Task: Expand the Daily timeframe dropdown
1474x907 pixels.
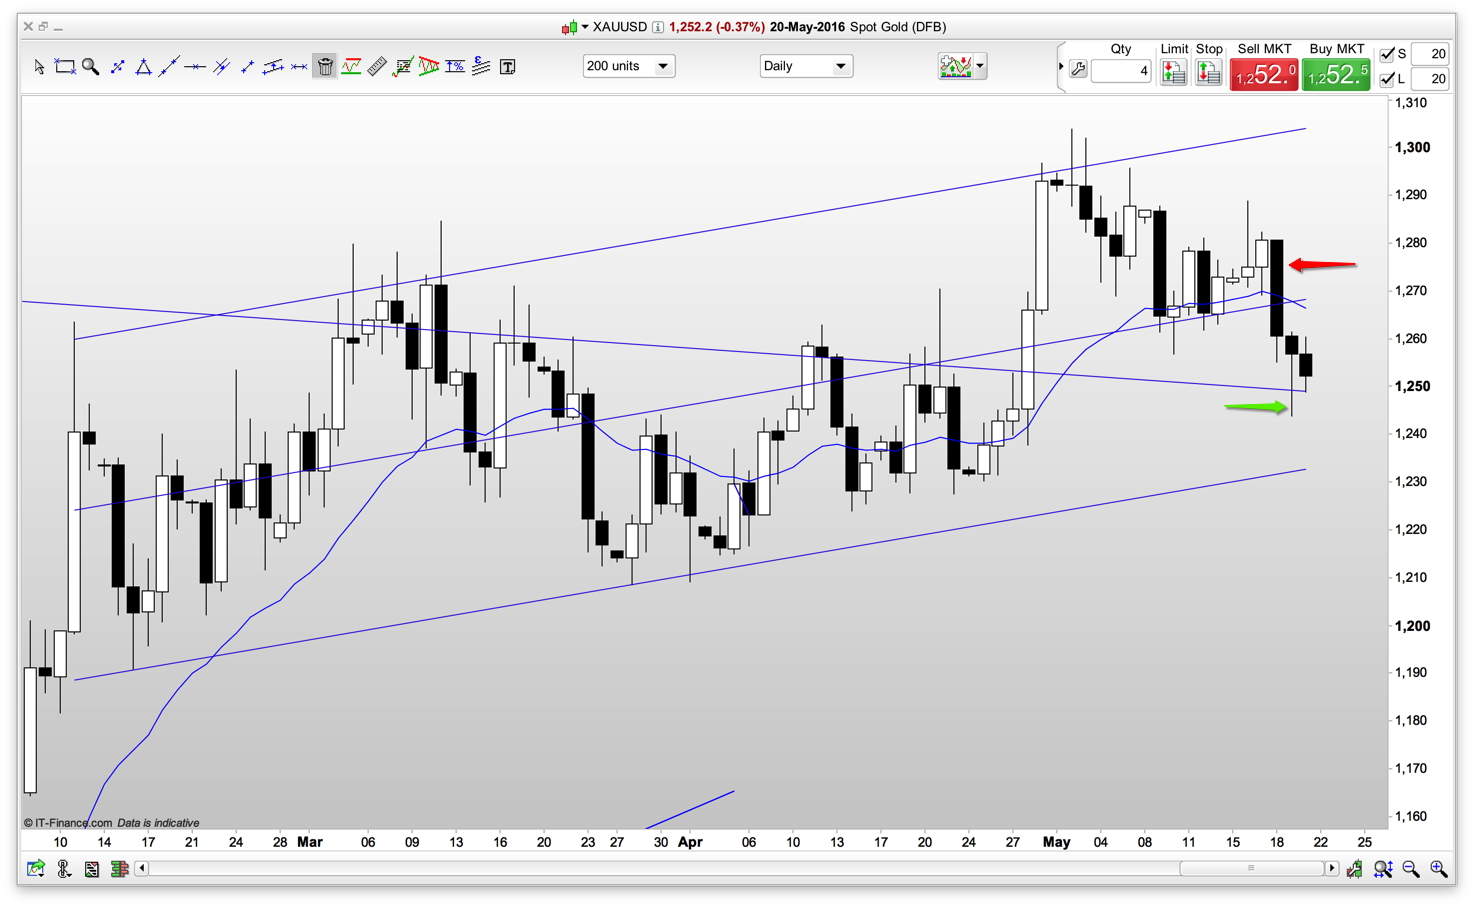Action: tap(805, 66)
